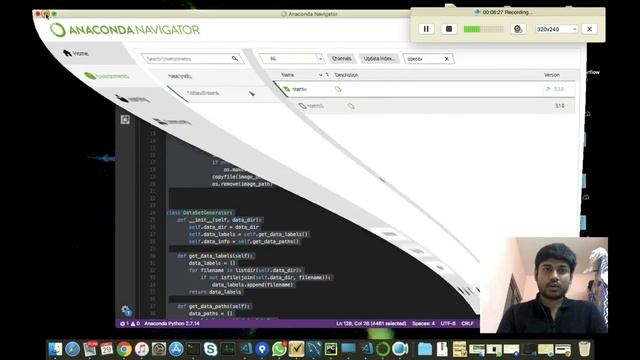Viewport: 640px width, 360px height.
Task: Open Terminal from the Dock
Action: 193,349
